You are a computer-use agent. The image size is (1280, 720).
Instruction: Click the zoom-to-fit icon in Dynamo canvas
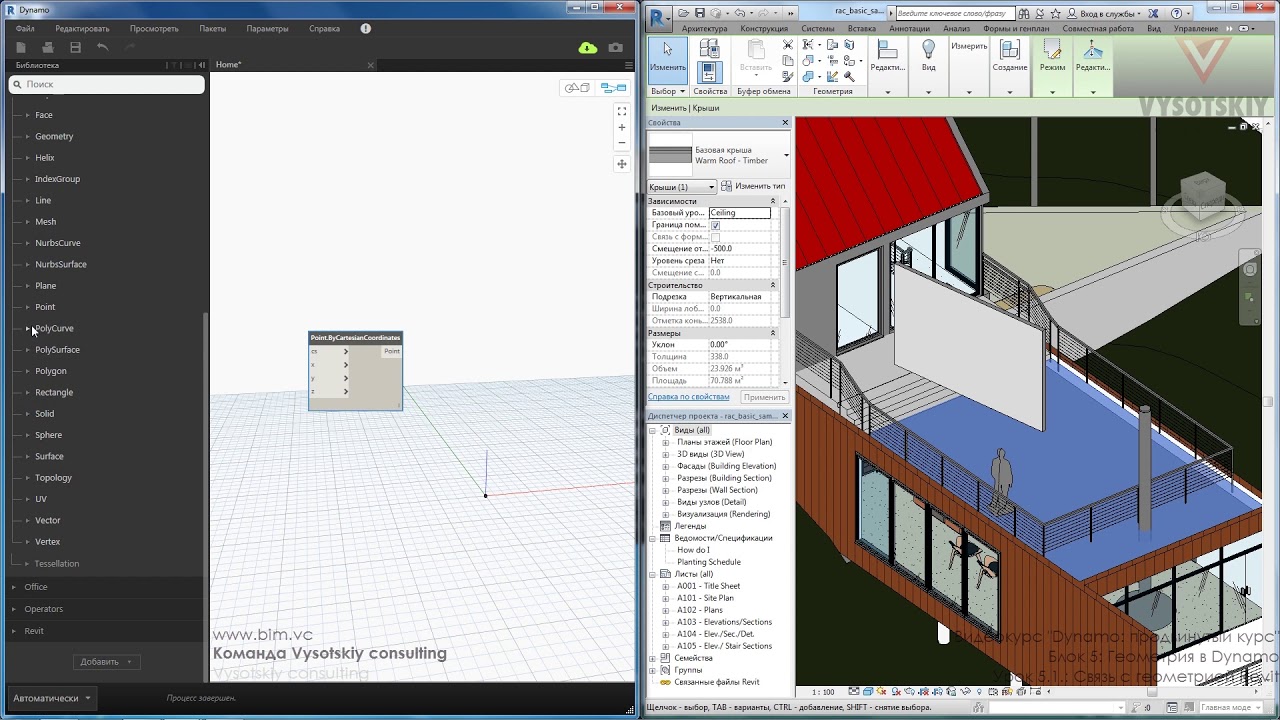pos(621,111)
